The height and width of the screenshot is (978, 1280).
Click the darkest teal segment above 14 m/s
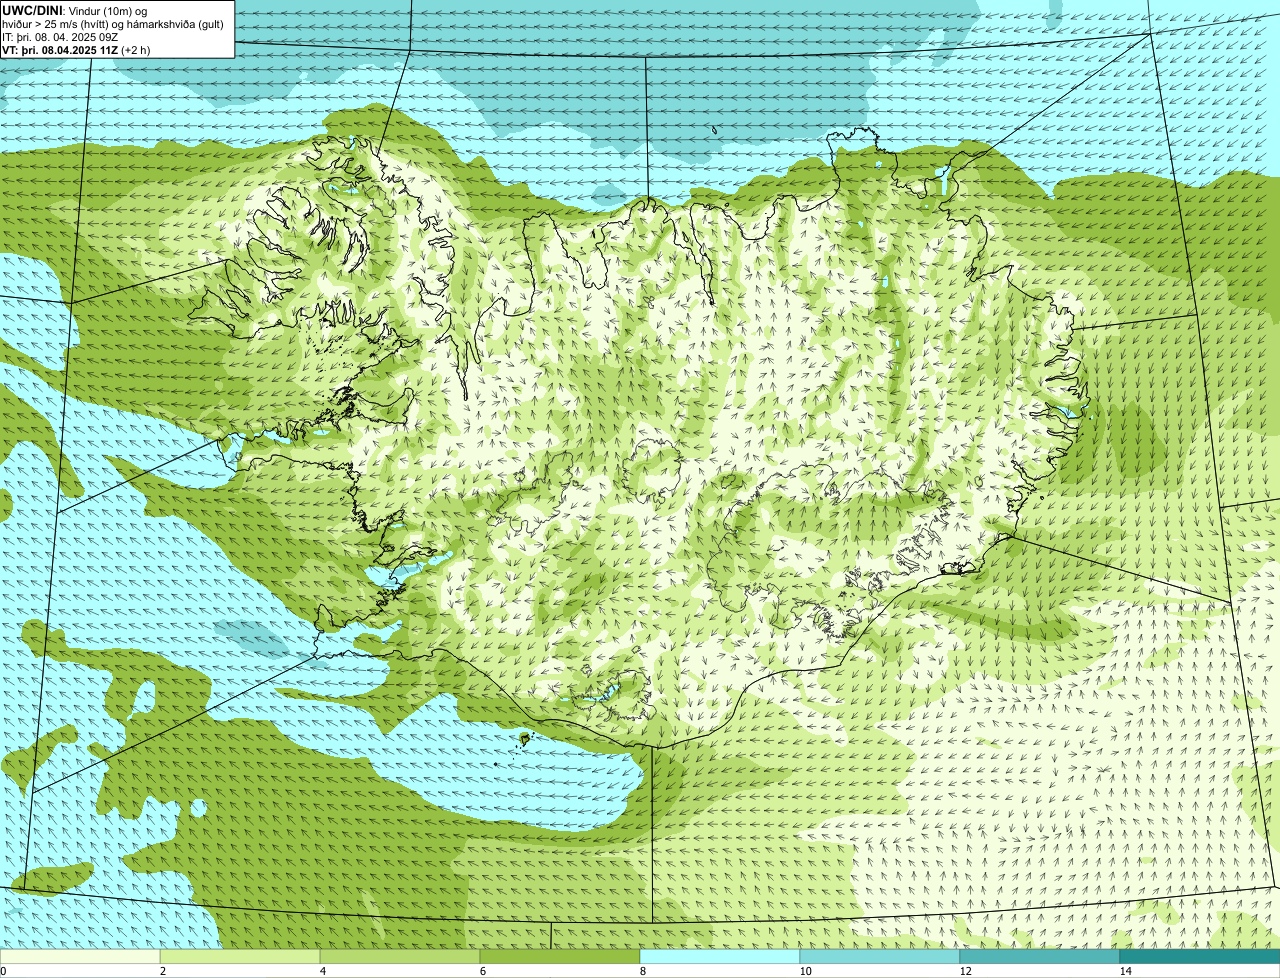pyautogui.click(x=1200, y=956)
